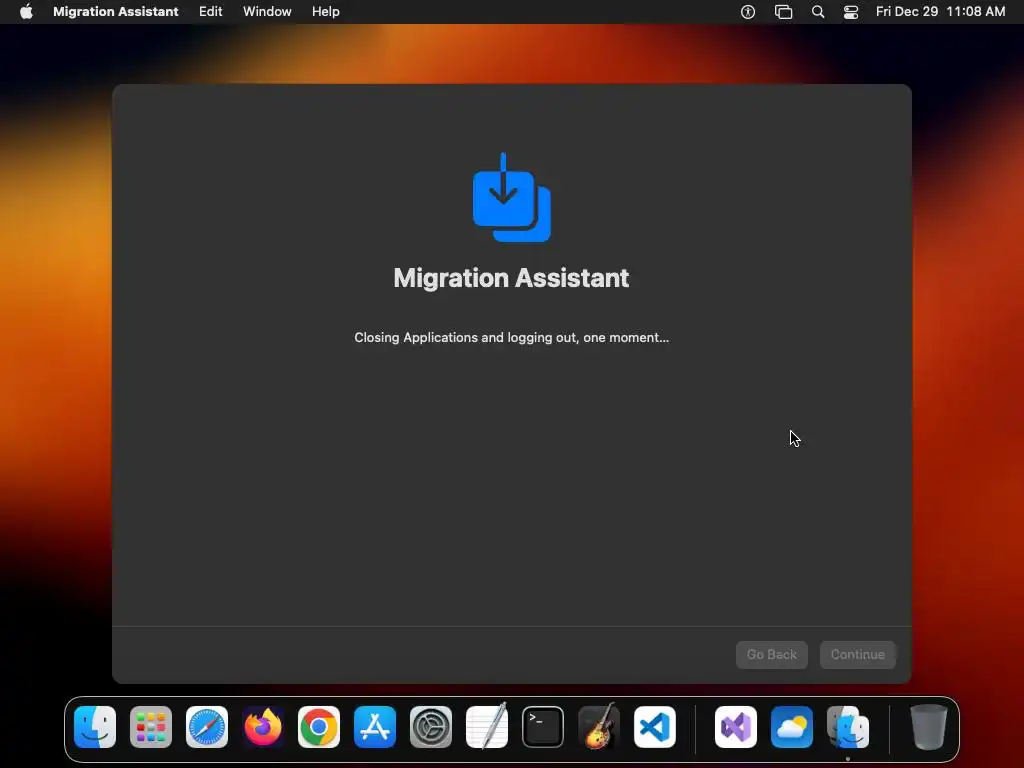Open Visual Studio purple icon in Dock
Image resolution: width=1024 pixels, height=768 pixels.
coord(736,727)
